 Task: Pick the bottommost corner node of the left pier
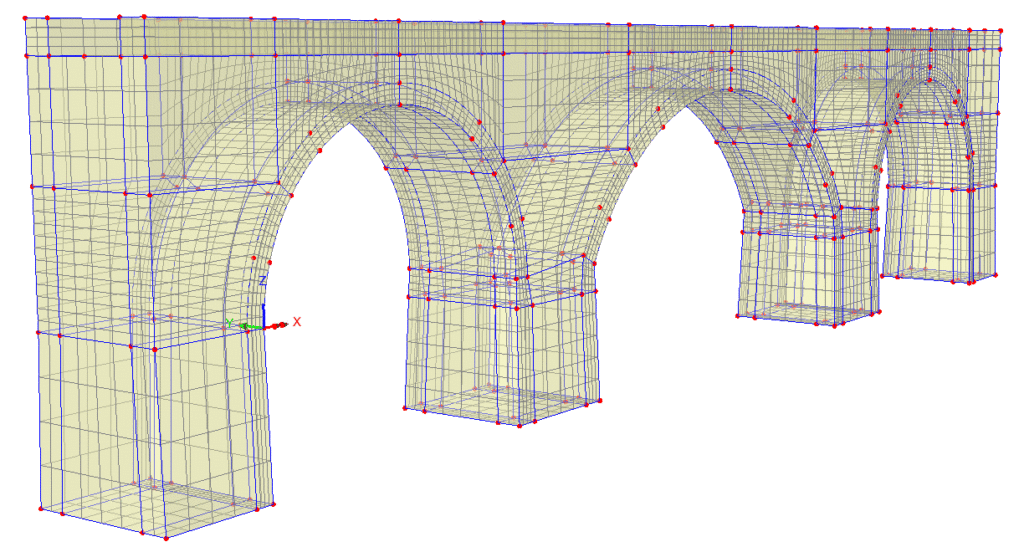click(165, 539)
